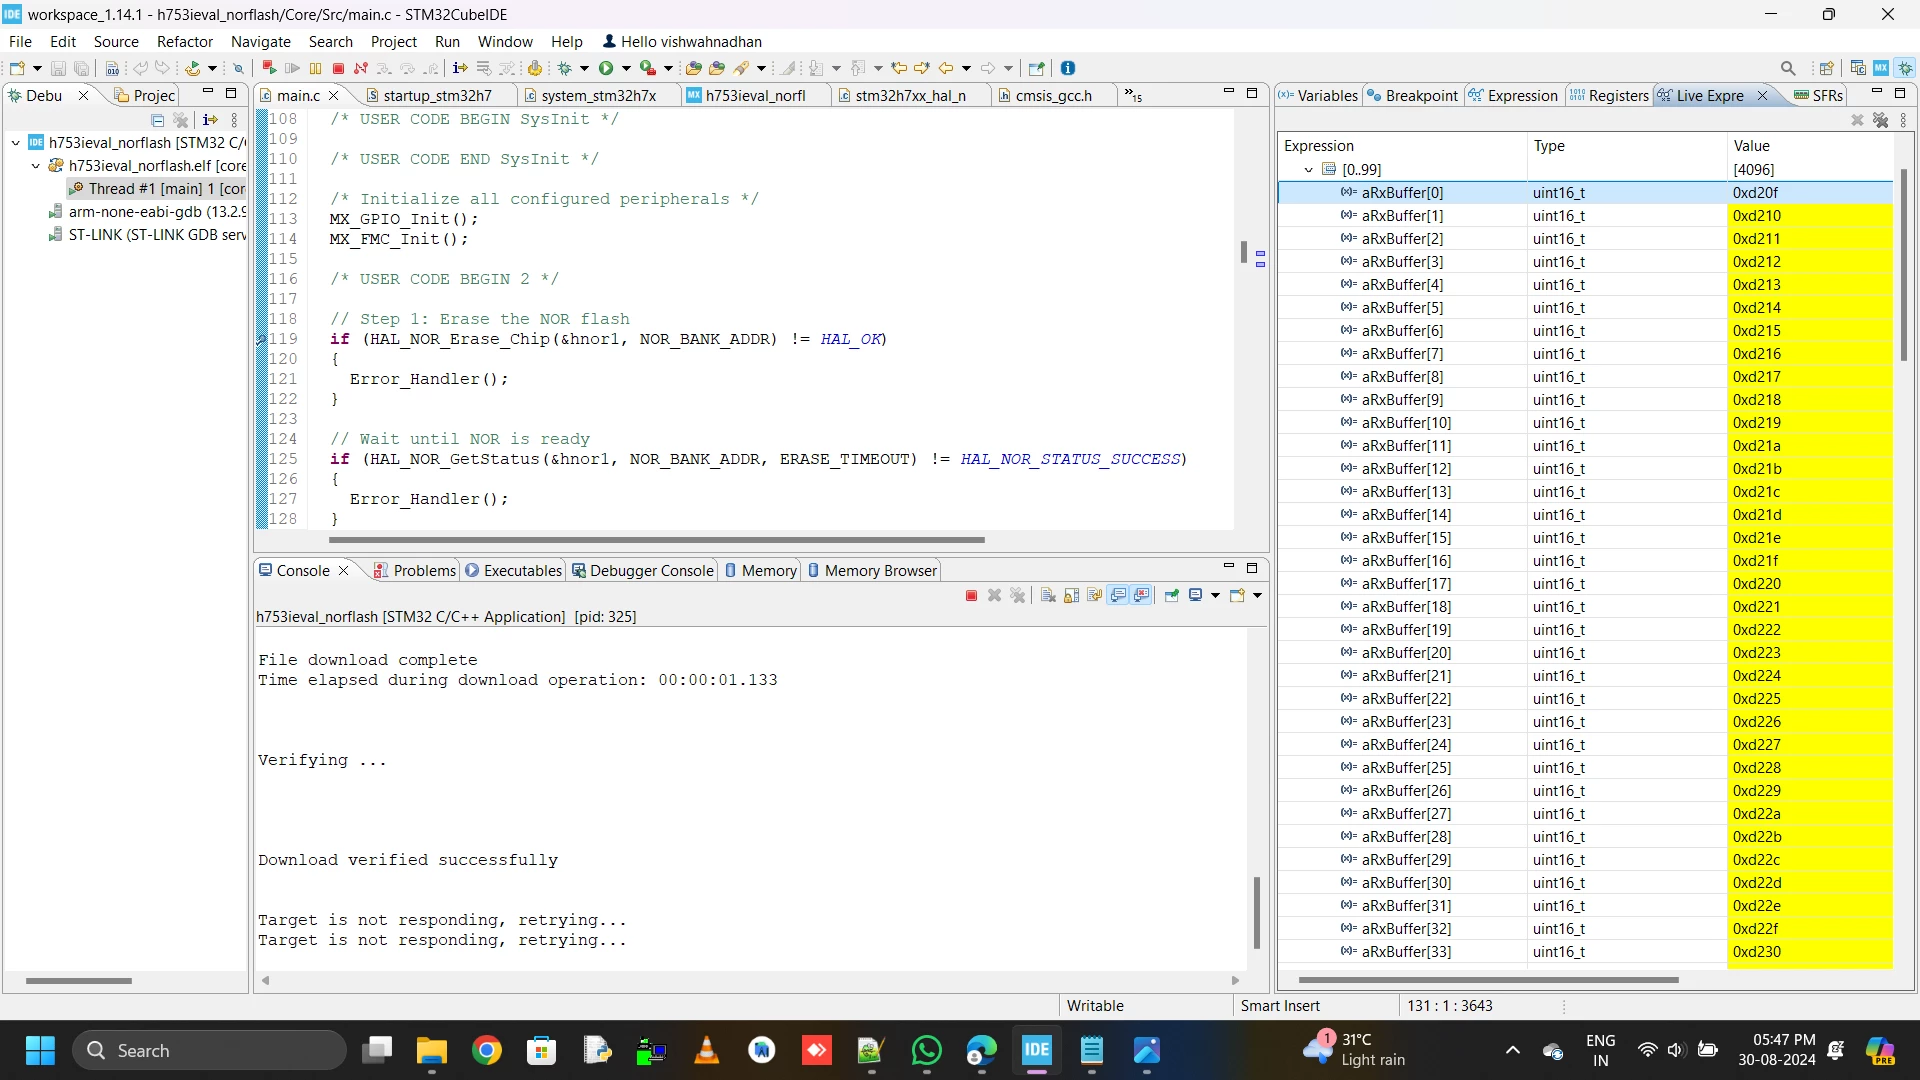Image resolution: width=1920 pixels, height=1080 pixels.
Task: Open the Source menu
Action: [116, 41]
